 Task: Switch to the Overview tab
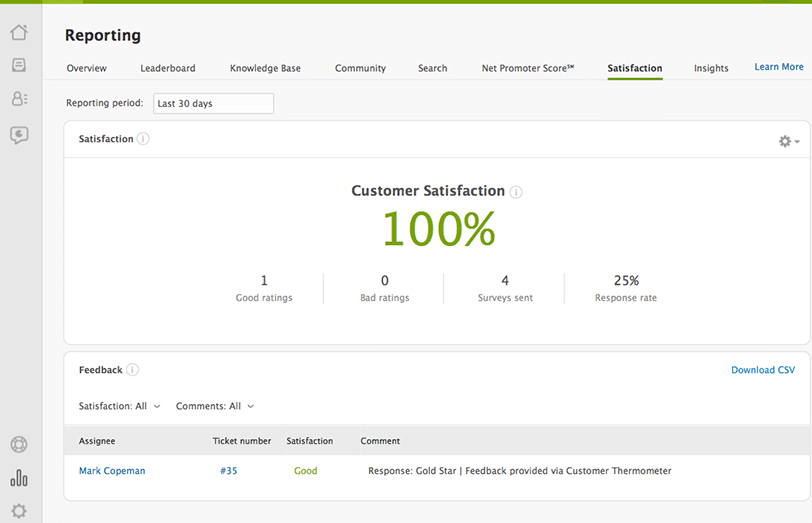coord(86,68)
